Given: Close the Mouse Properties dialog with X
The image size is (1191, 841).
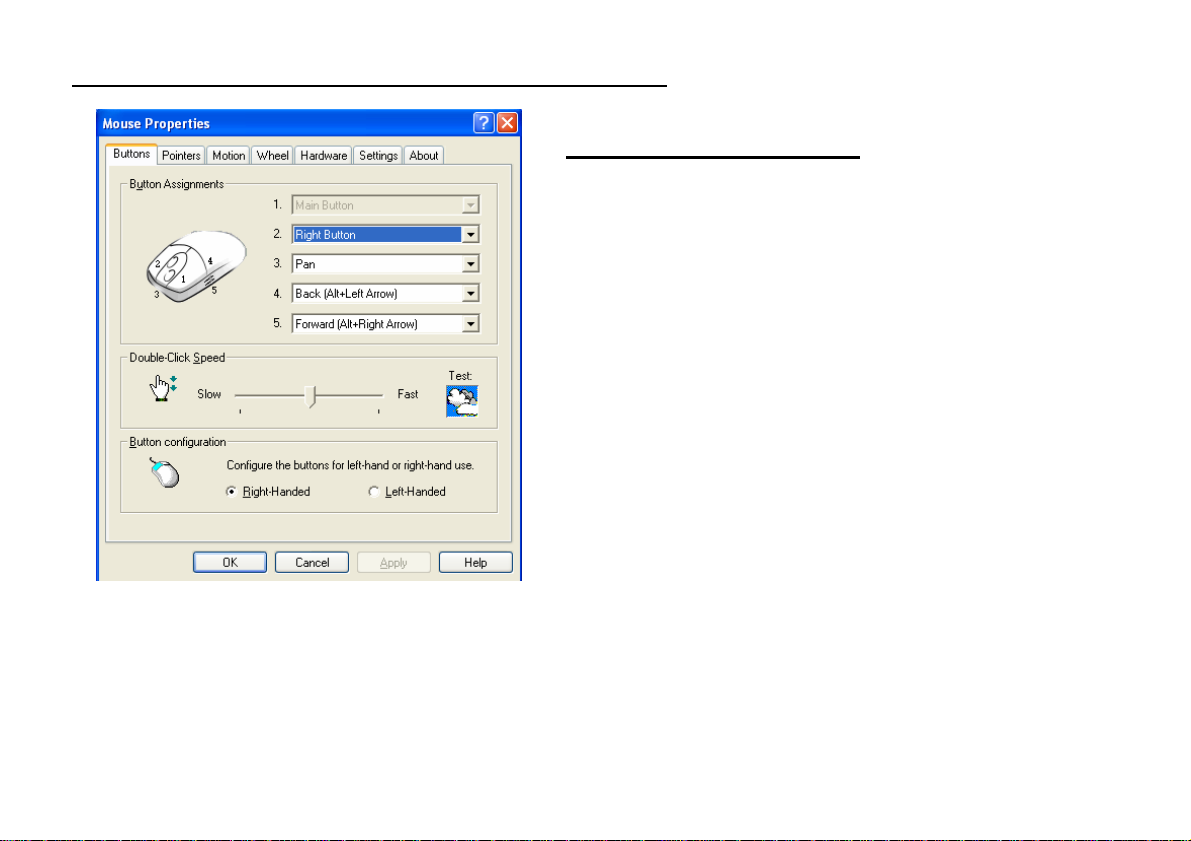Looking at the screenshot, I should (507, 123).
